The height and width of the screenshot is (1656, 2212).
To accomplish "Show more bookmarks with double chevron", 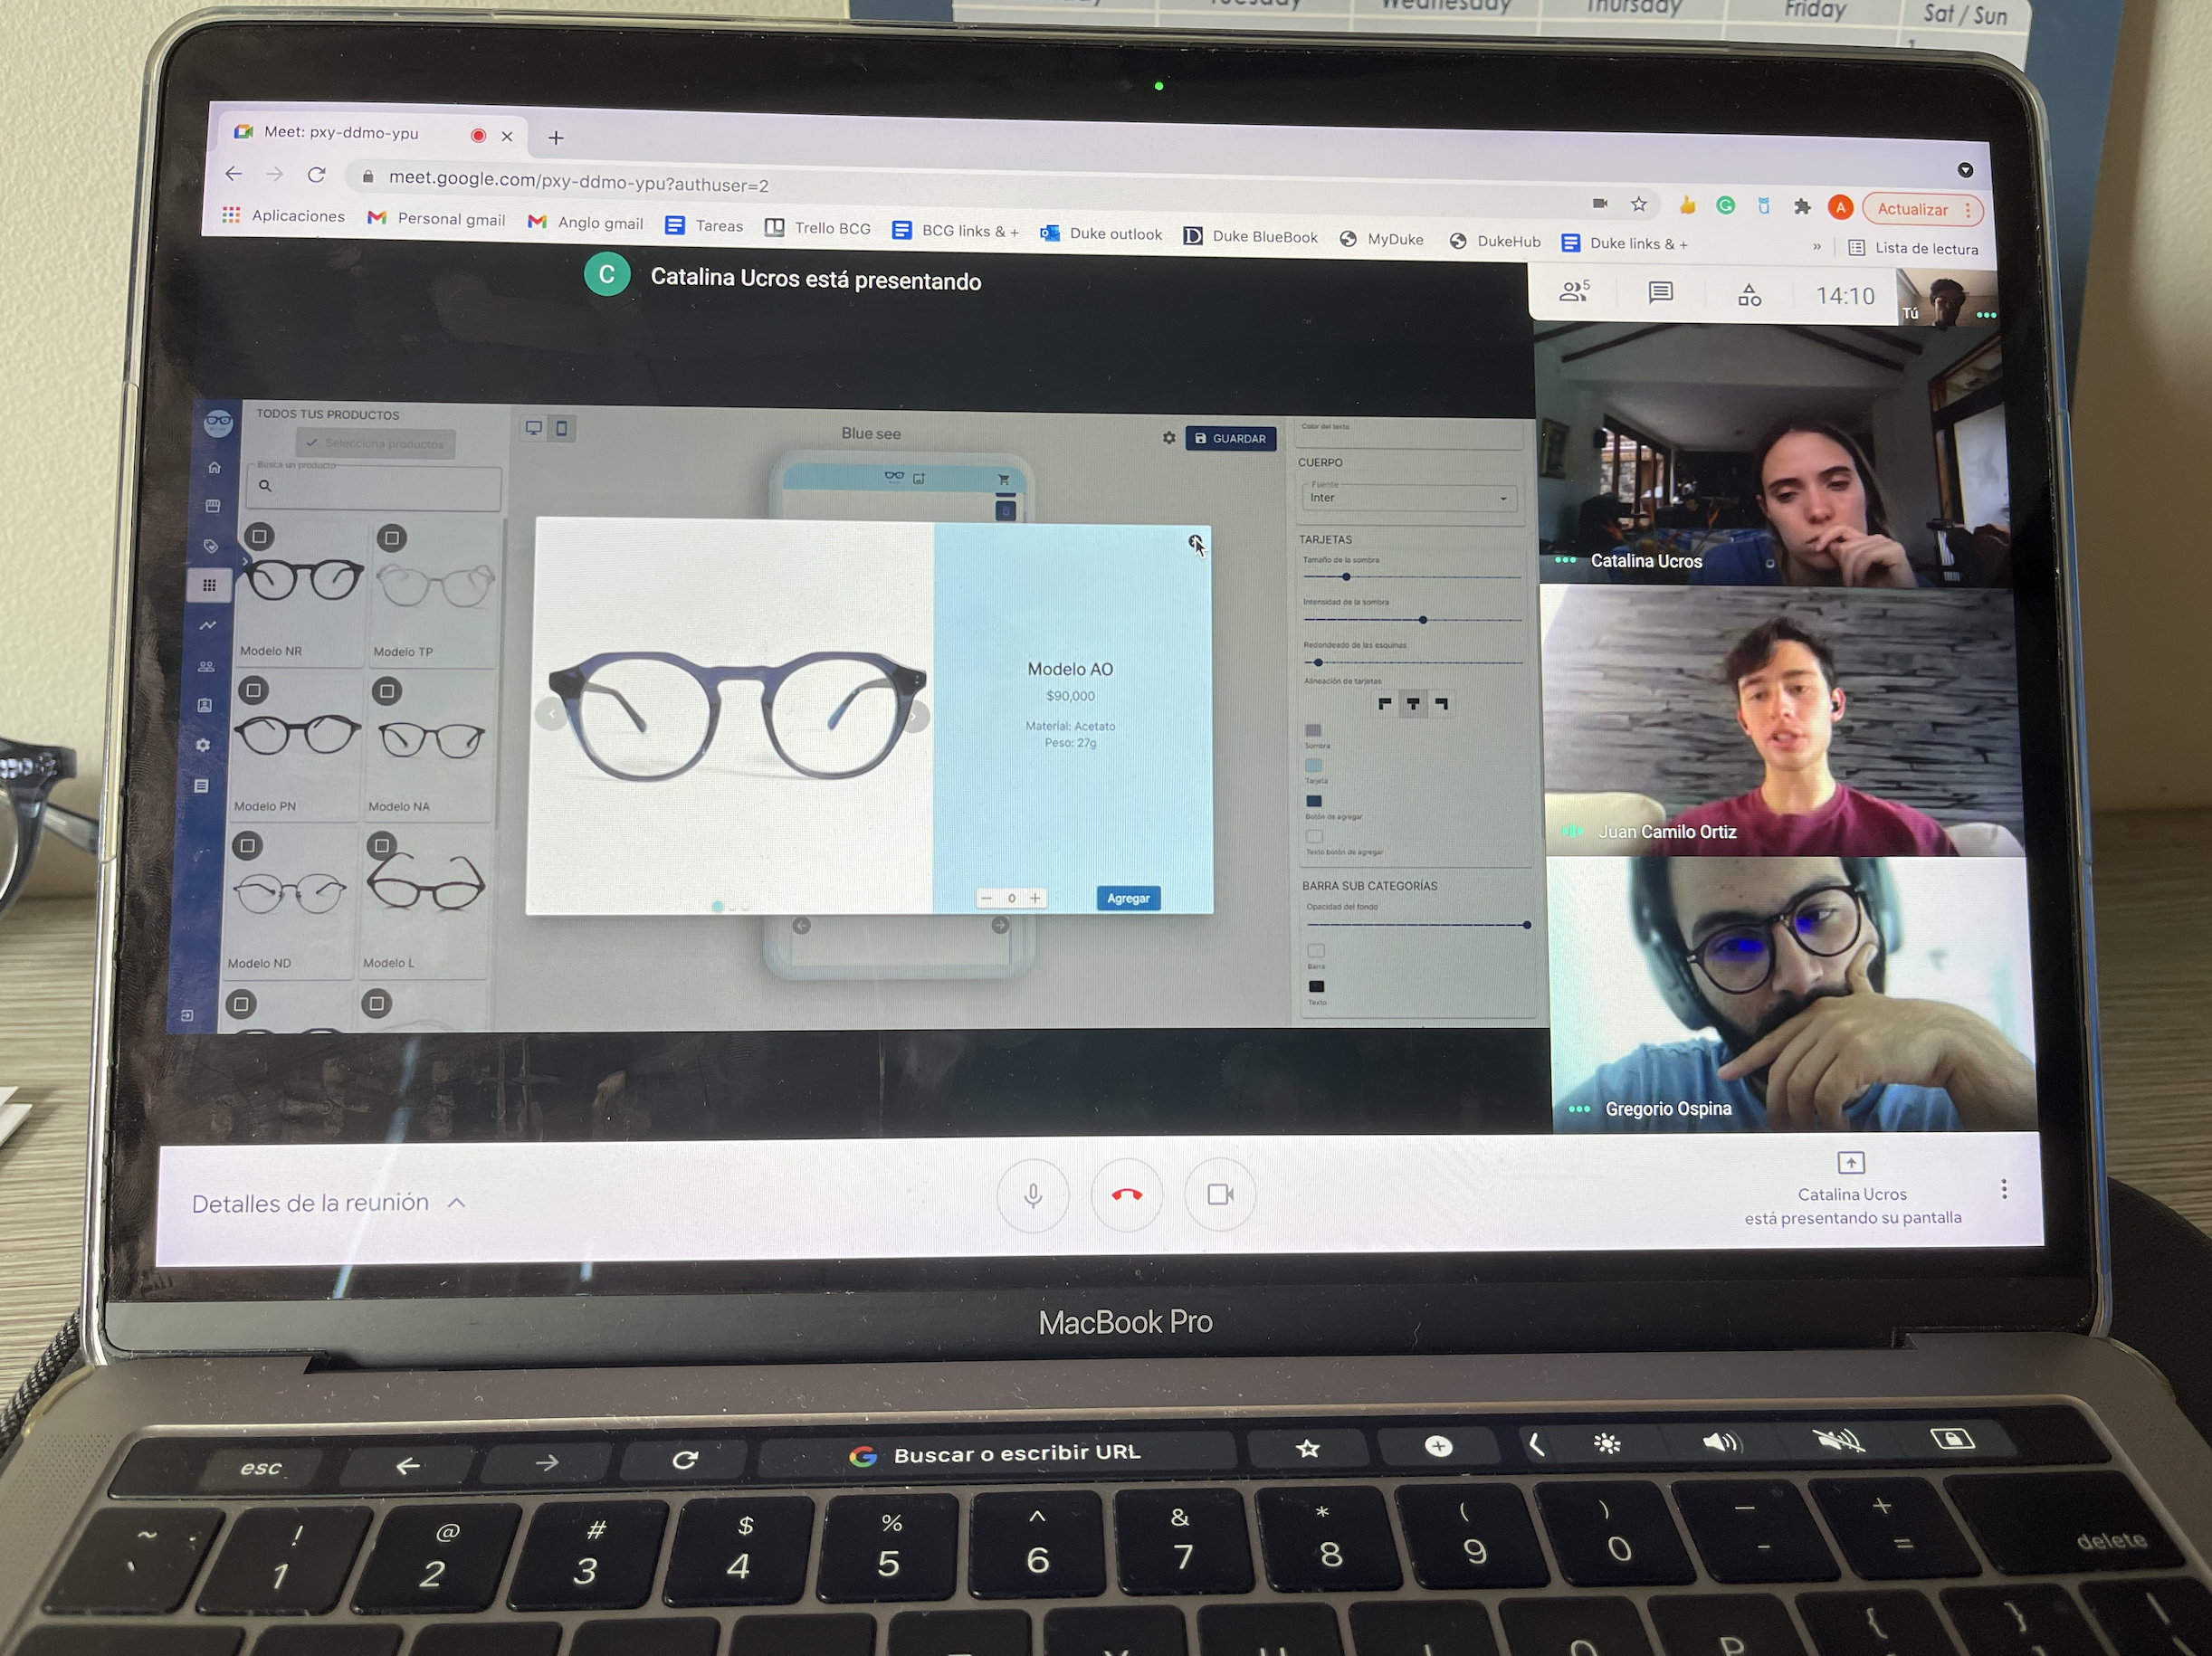I will [1816, 246].
